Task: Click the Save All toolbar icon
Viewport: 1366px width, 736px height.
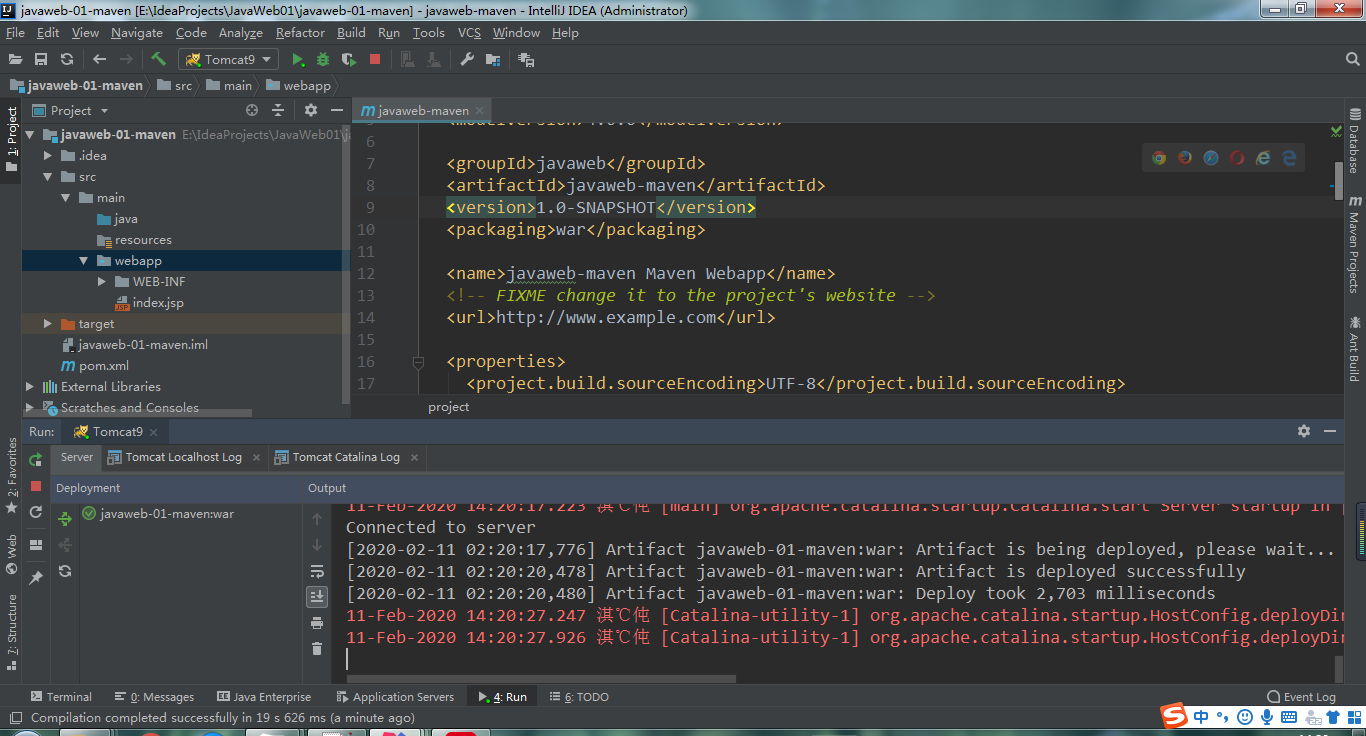Action: (41, 60)
